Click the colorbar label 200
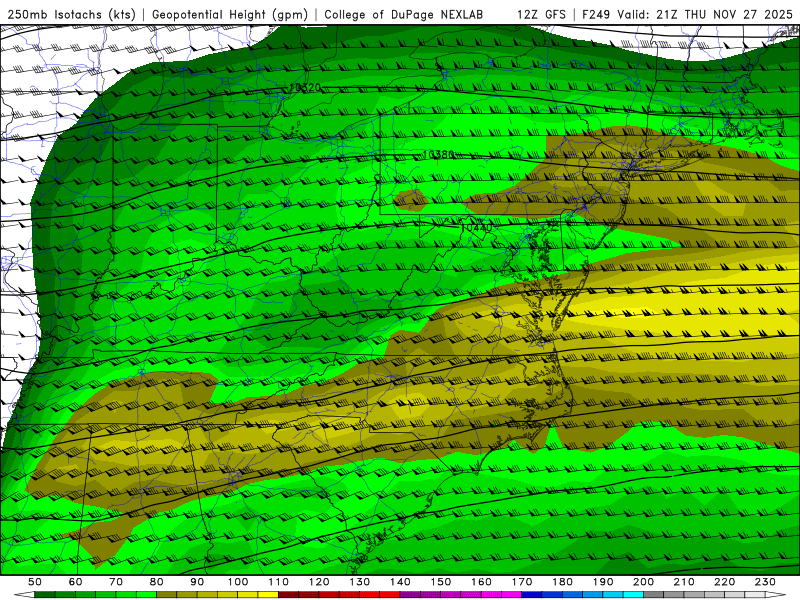The image size is (800, 600). pyautogui.click(x=643, y=582)
